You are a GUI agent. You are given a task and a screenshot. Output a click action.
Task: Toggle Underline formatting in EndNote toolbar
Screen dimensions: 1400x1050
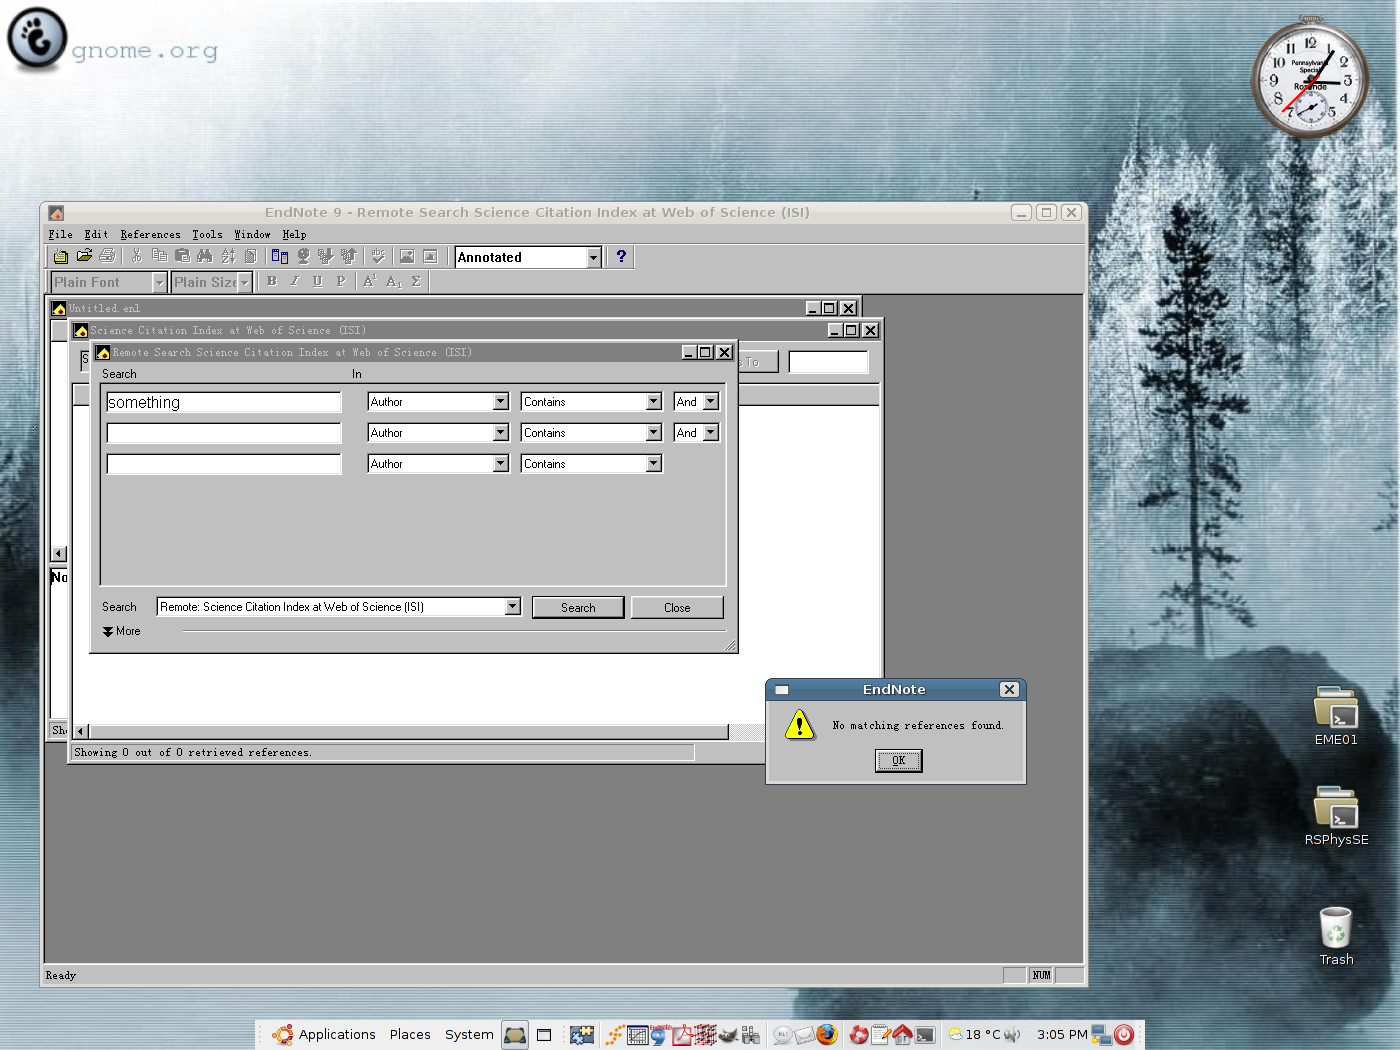point(318,282)
